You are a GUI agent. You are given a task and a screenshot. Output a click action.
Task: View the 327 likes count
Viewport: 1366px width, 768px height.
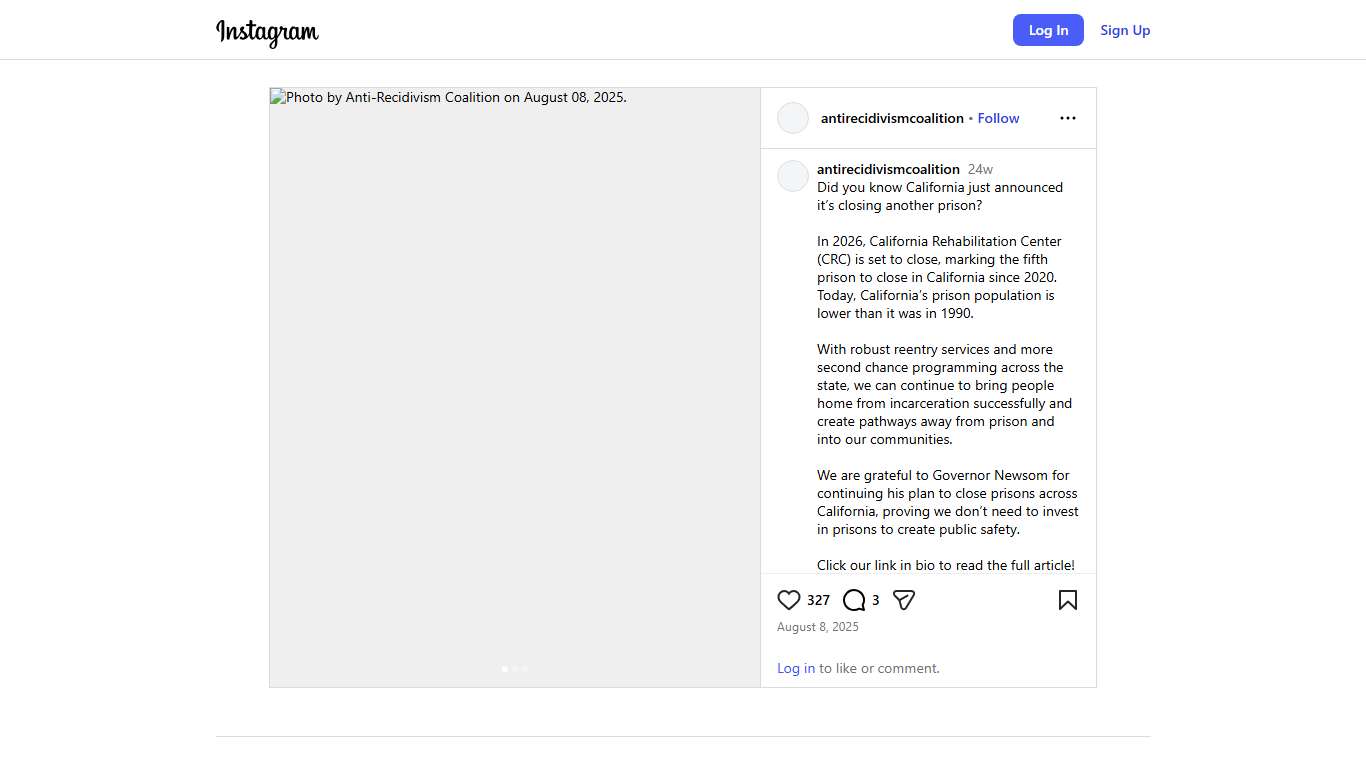[818, 600]
